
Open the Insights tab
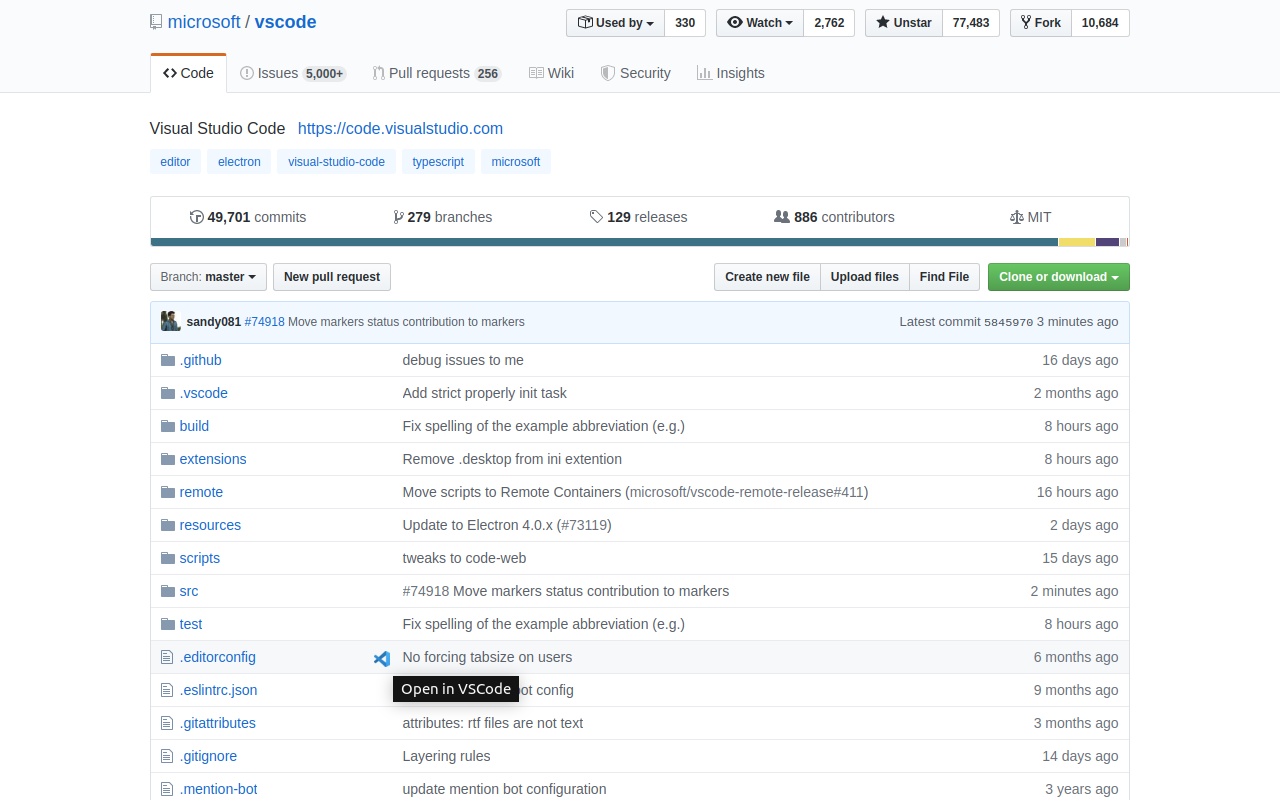(730, 73)
